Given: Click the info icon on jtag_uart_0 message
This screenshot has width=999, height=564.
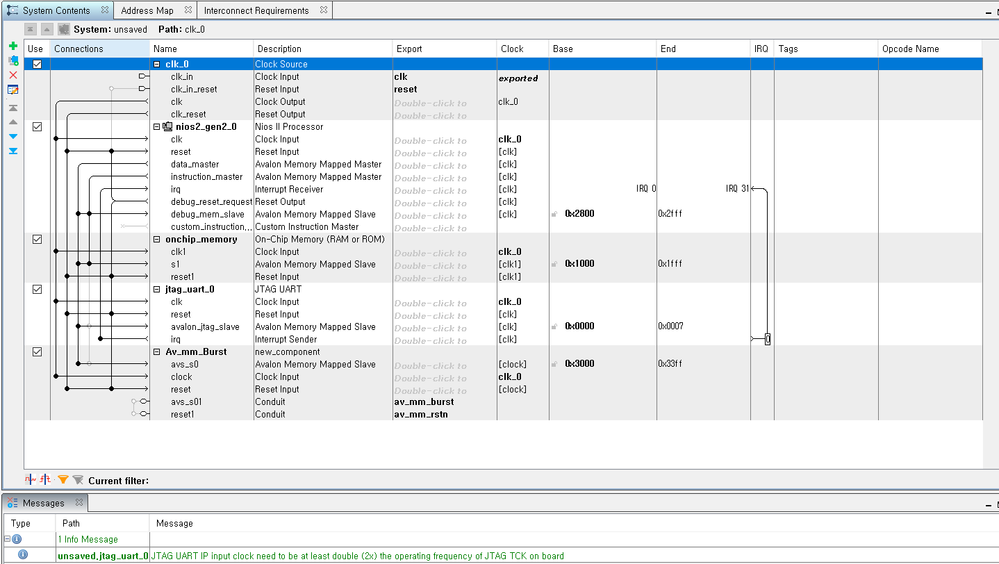Looking at the screenshot, I should 23,555.
